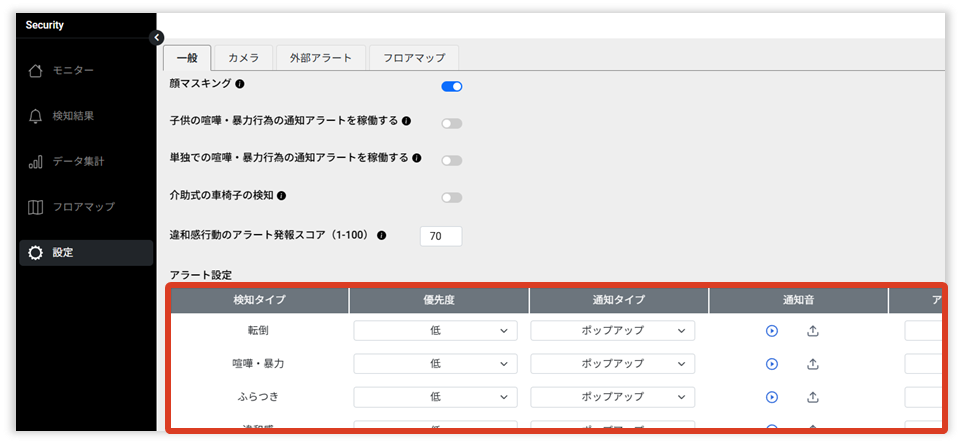
Task: Upload notification sound for 喧嘩・暴力 row
Action: click(813, 364)
